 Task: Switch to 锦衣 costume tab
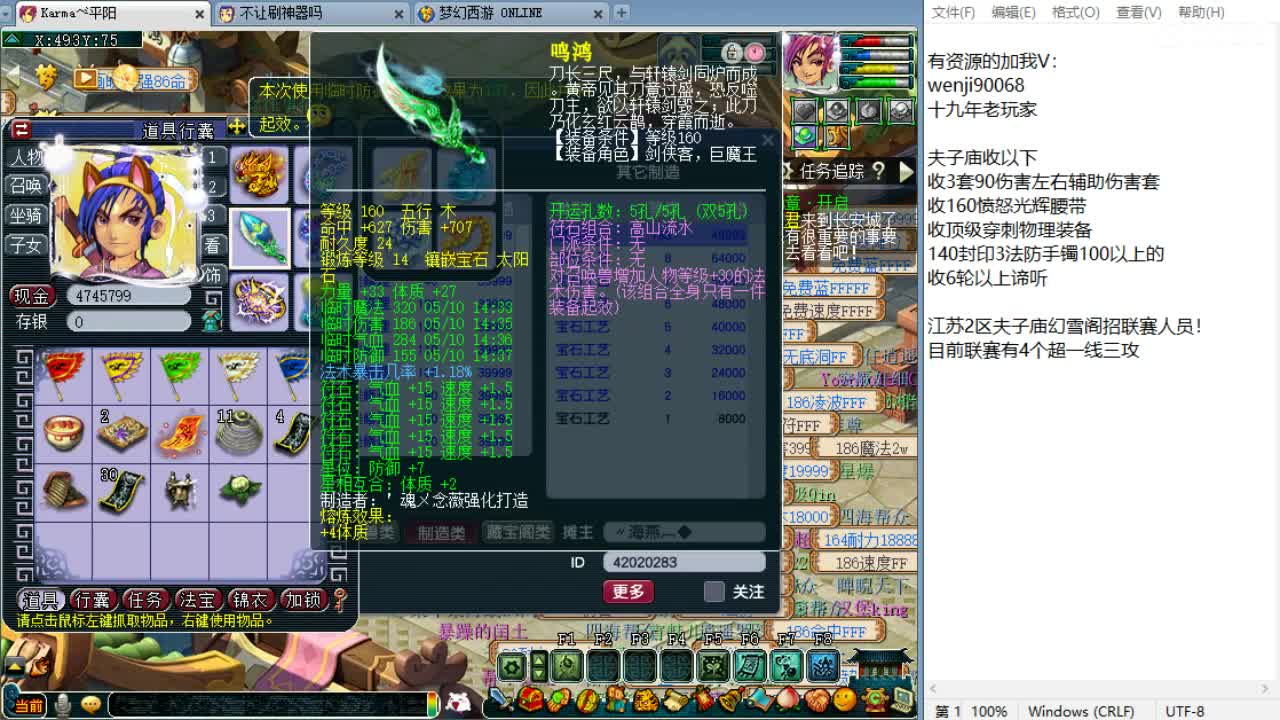pos(249,600)
